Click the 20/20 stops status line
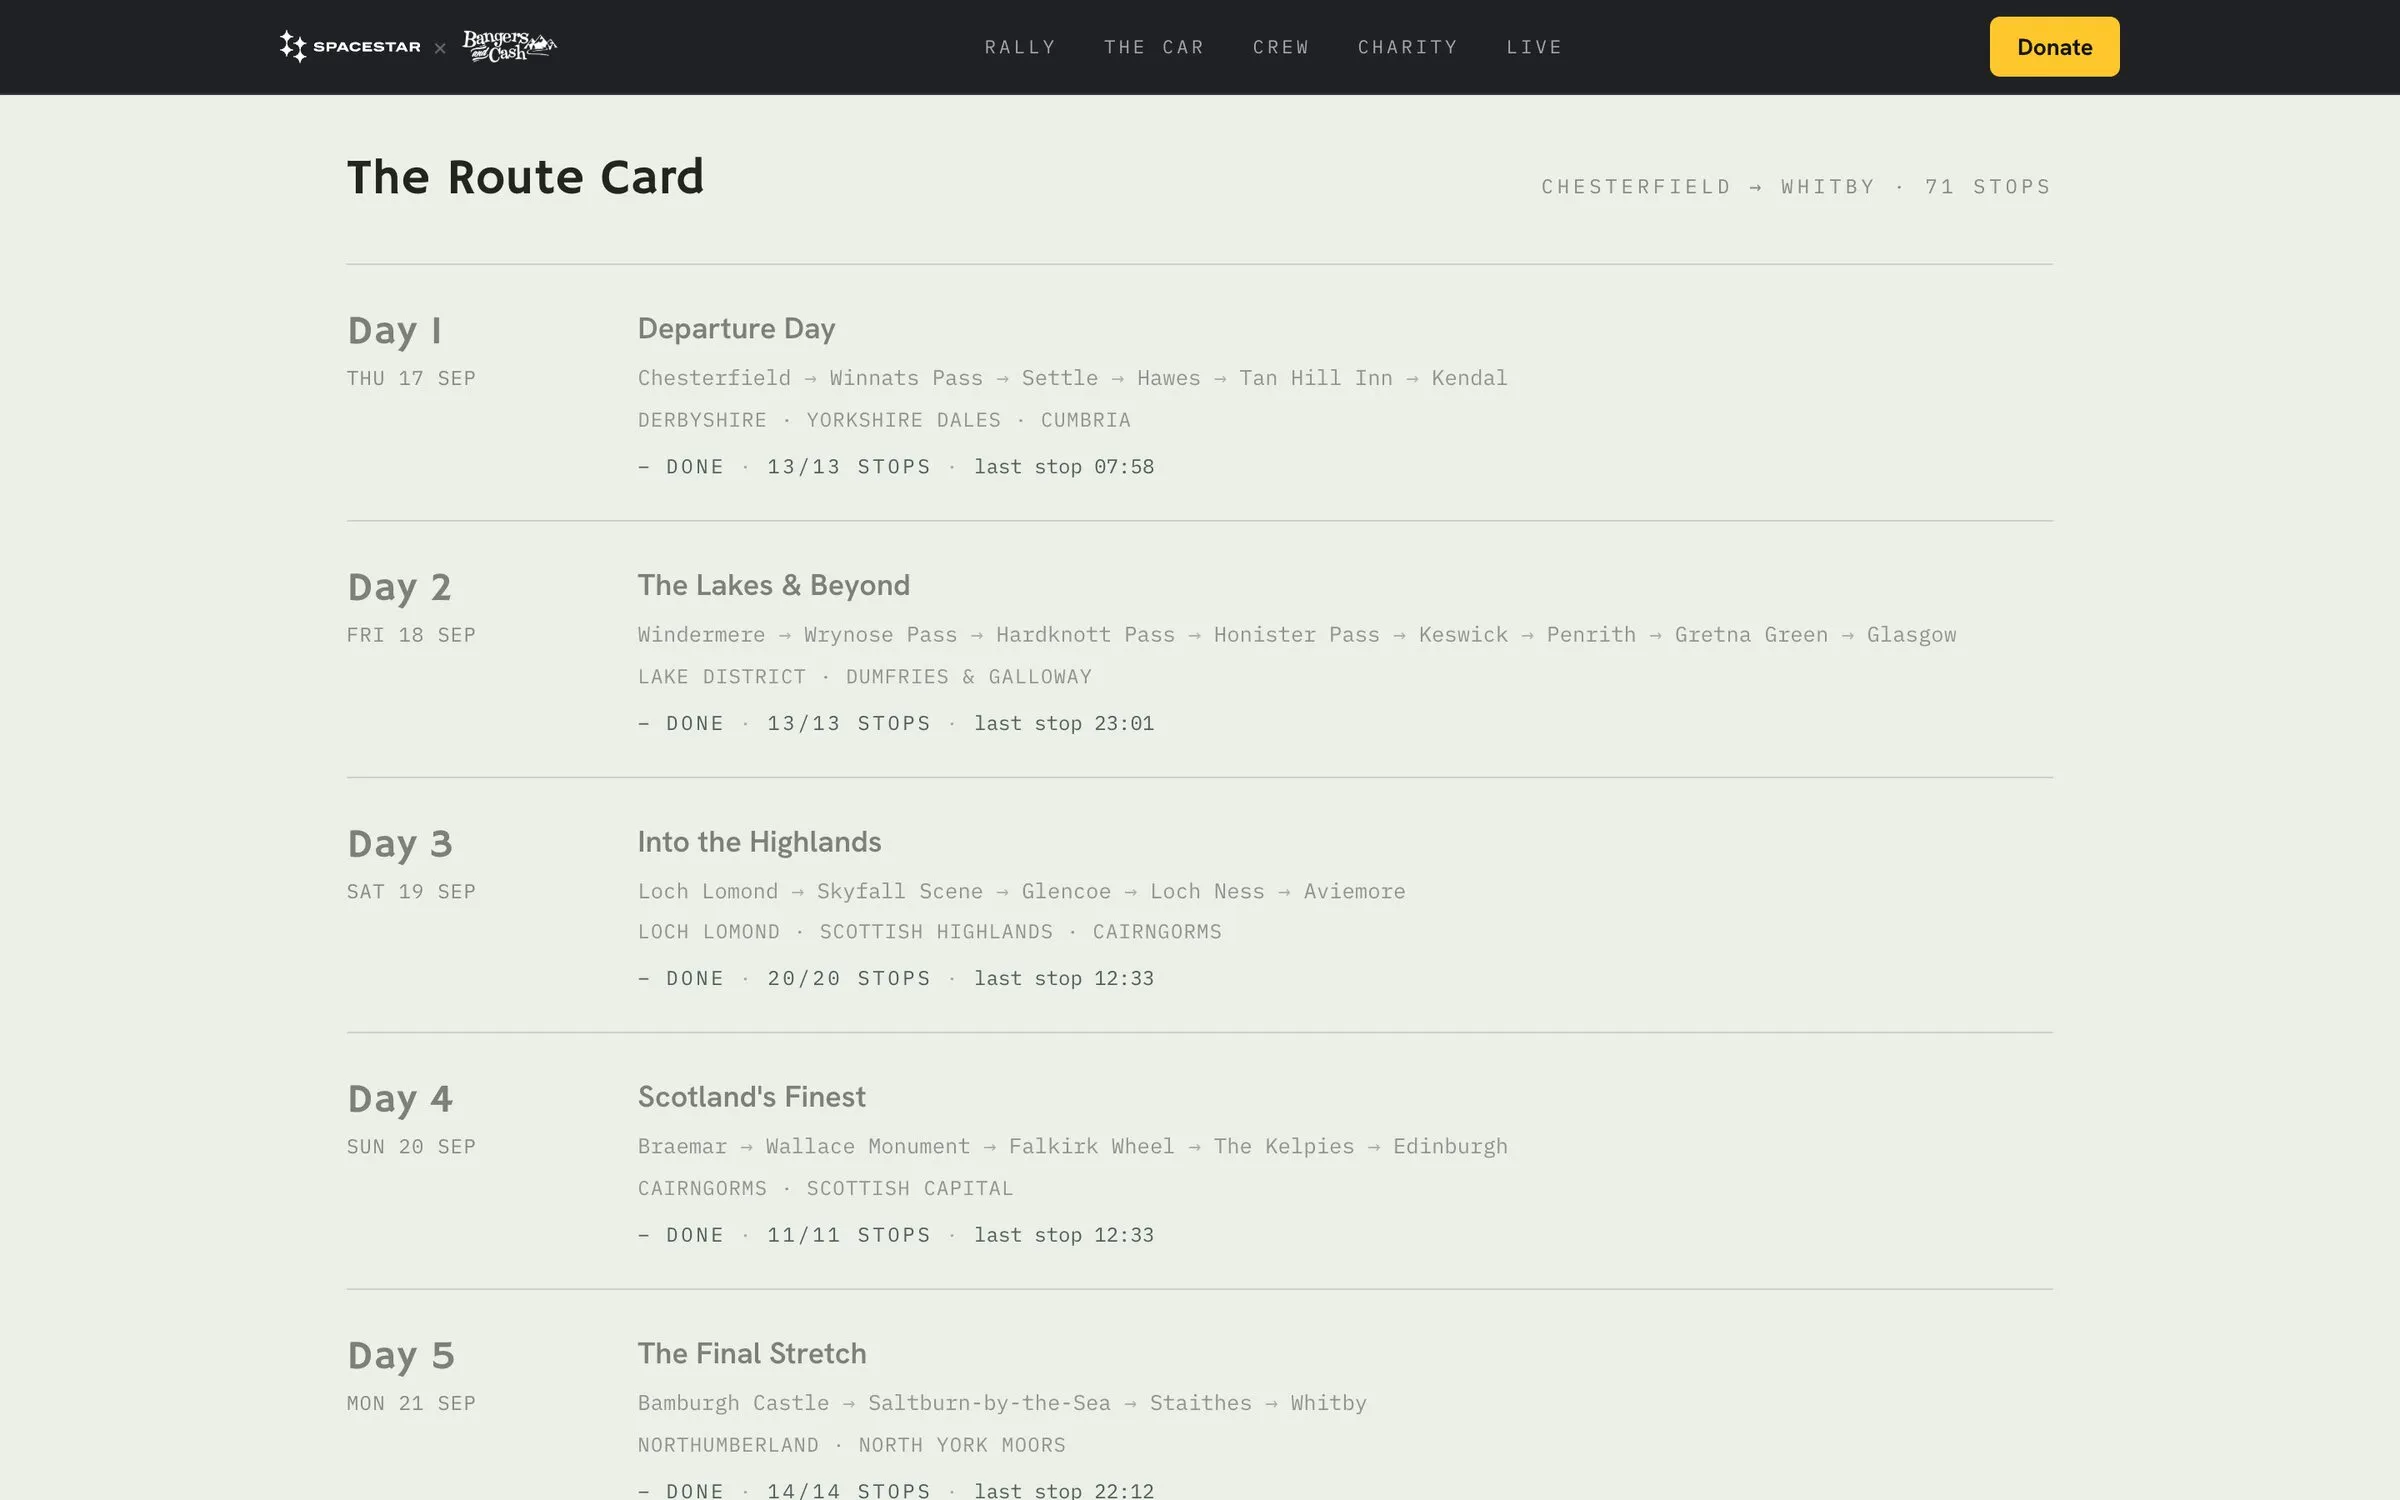Screen dimensions: 2400x1500 [896, 979]
